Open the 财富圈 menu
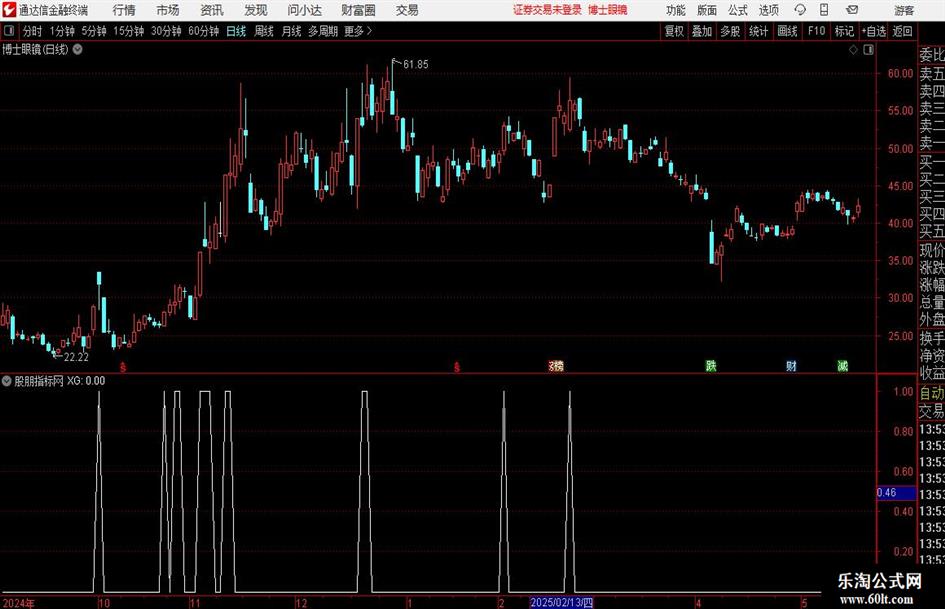Image resolution: width=945 pixels, height=609 pixels. pyautogui.click(x=358, y=10)
